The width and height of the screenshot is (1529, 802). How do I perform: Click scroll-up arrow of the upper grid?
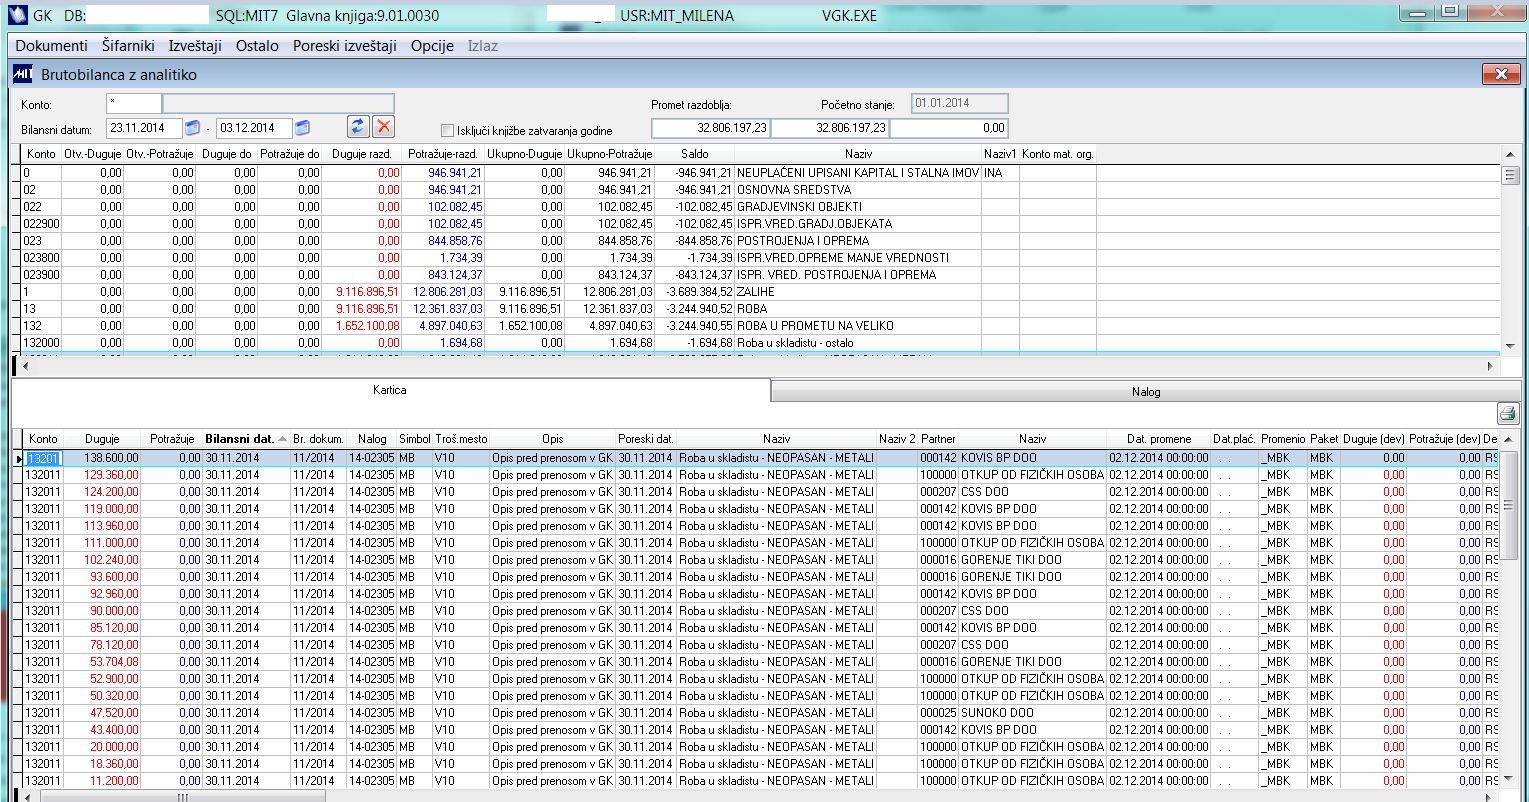click(x=1511, y=154)
